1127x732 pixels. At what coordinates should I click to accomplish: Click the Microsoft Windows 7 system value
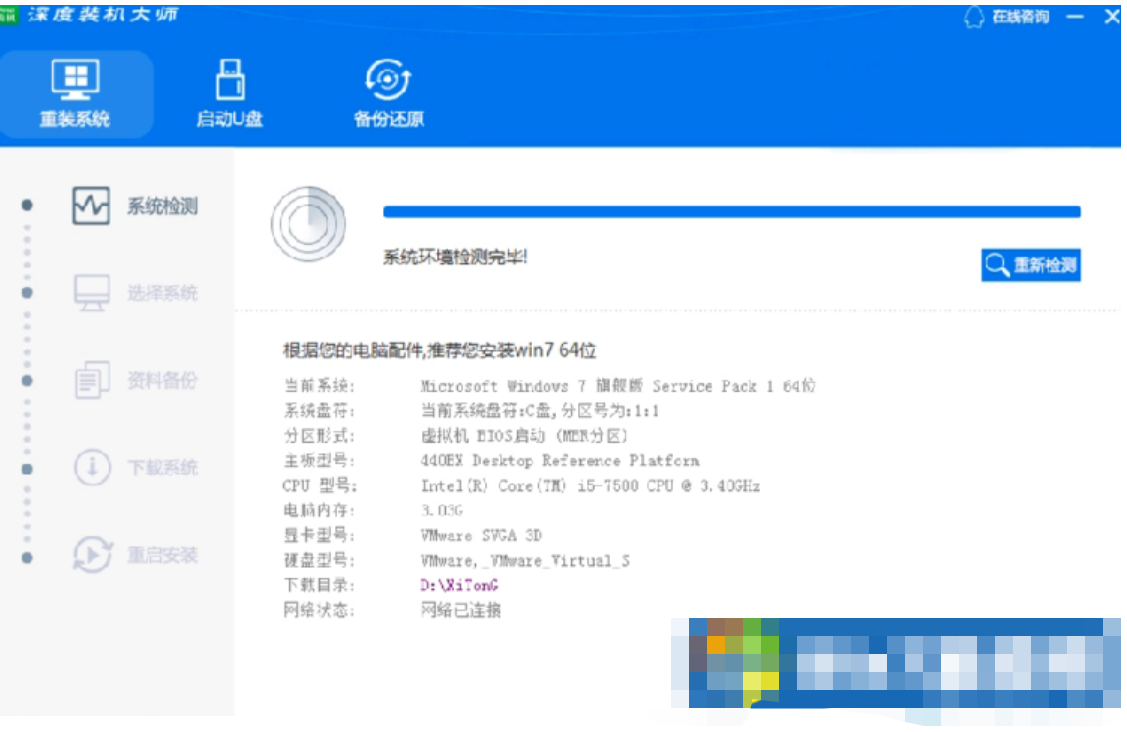[617, 386]
